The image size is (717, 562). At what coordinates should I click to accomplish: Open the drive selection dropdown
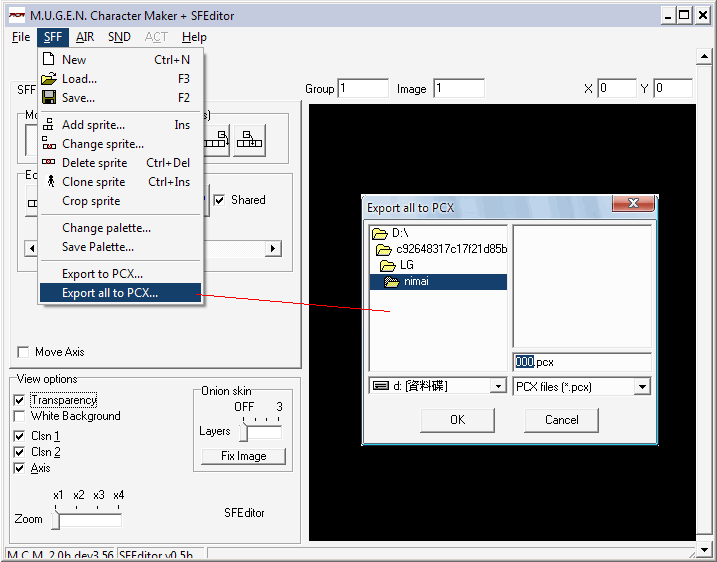click(x=498, y=386)
